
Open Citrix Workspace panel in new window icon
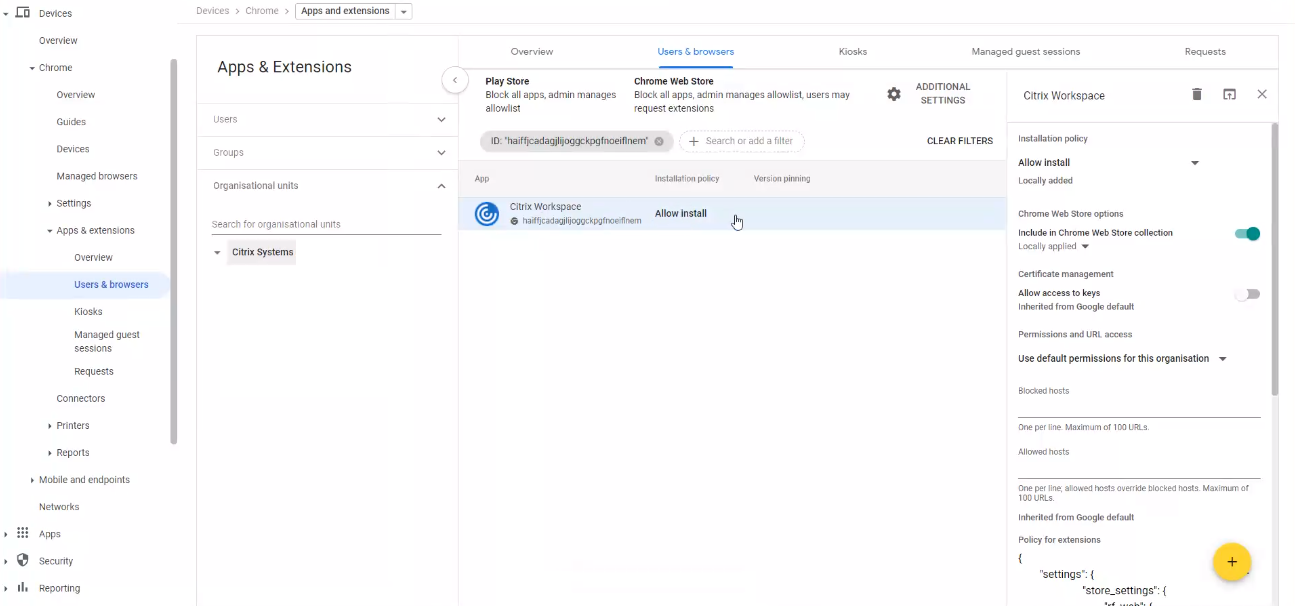[1229, 94]
